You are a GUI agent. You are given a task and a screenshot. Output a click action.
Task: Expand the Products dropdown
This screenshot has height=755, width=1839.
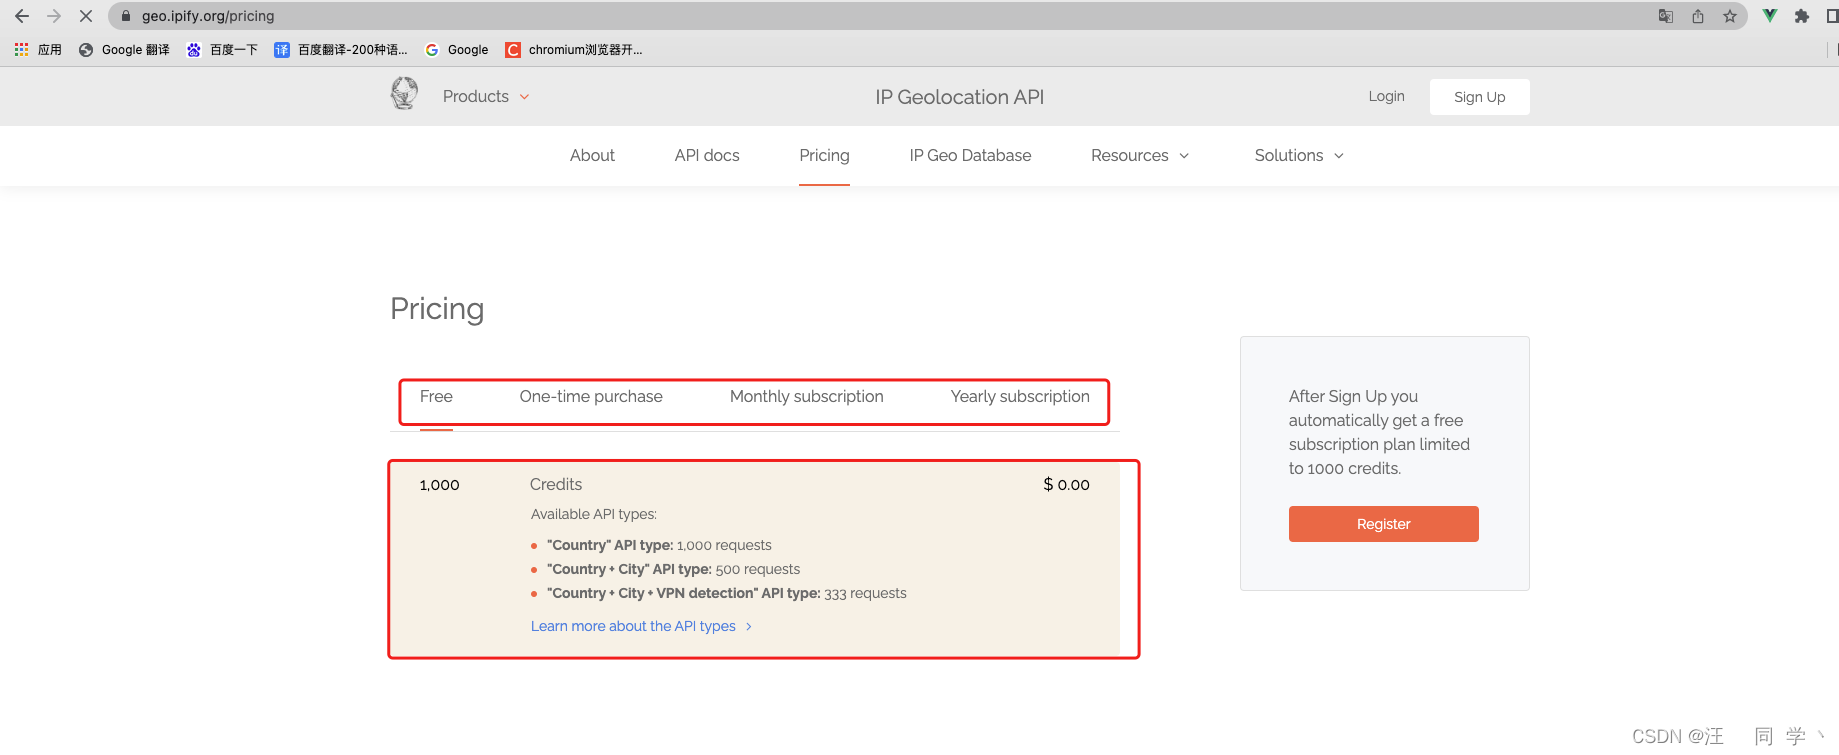[486, 97]
